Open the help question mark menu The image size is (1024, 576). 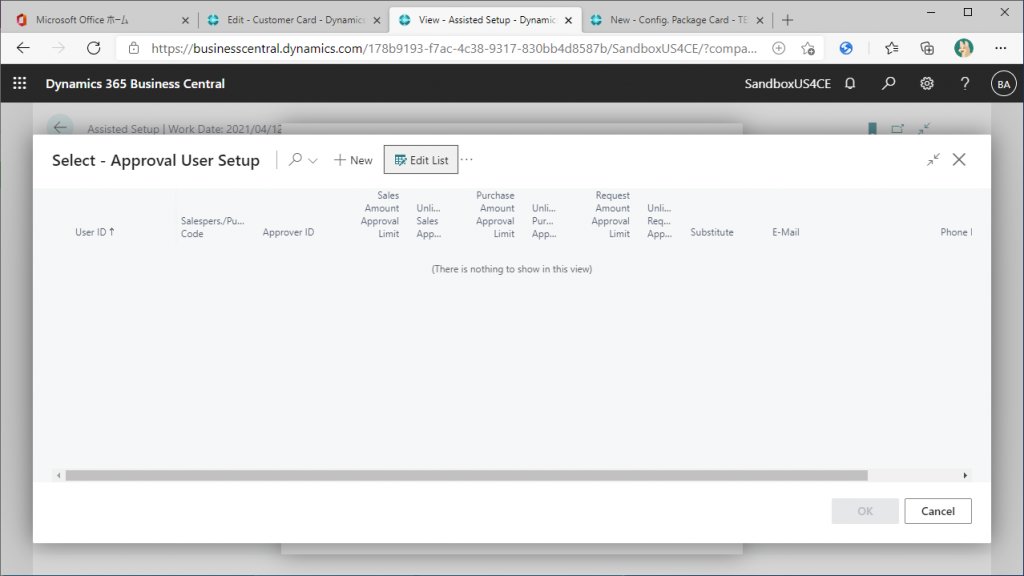point(965,84)
